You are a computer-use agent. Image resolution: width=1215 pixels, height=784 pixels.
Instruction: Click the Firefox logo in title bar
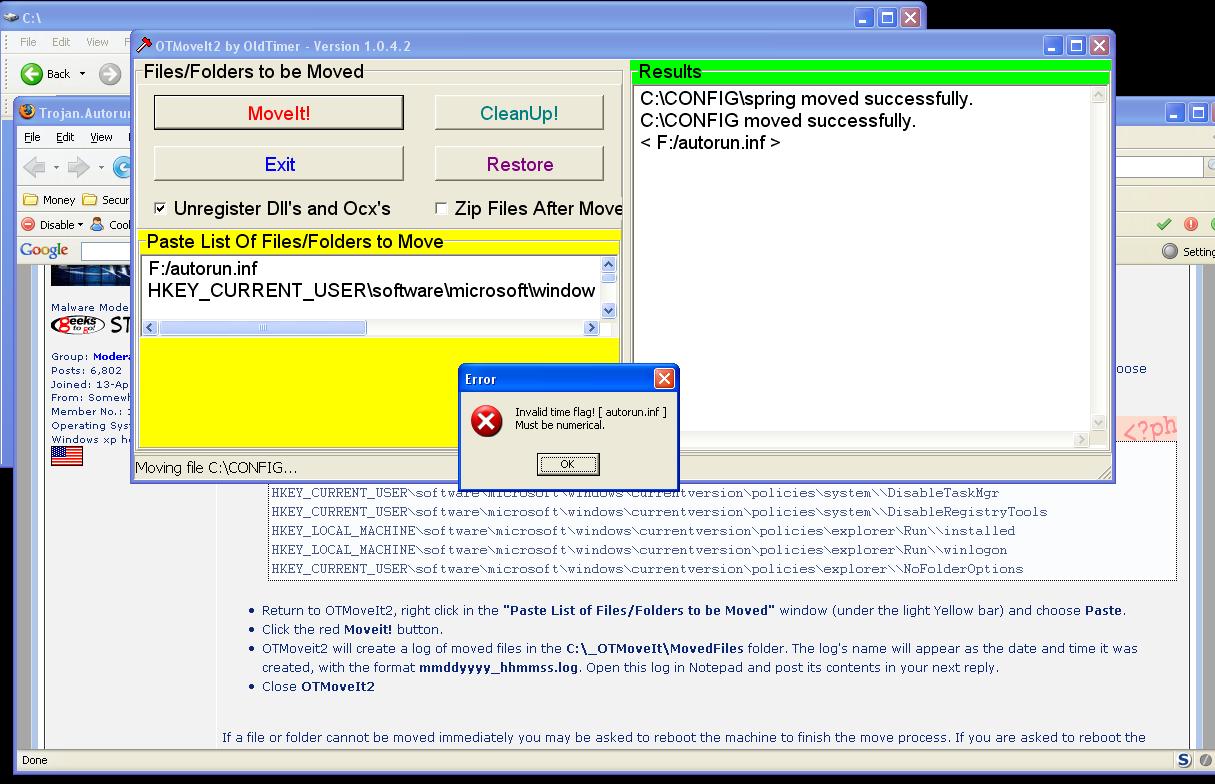pyautogui.click(x=27, y=113)
